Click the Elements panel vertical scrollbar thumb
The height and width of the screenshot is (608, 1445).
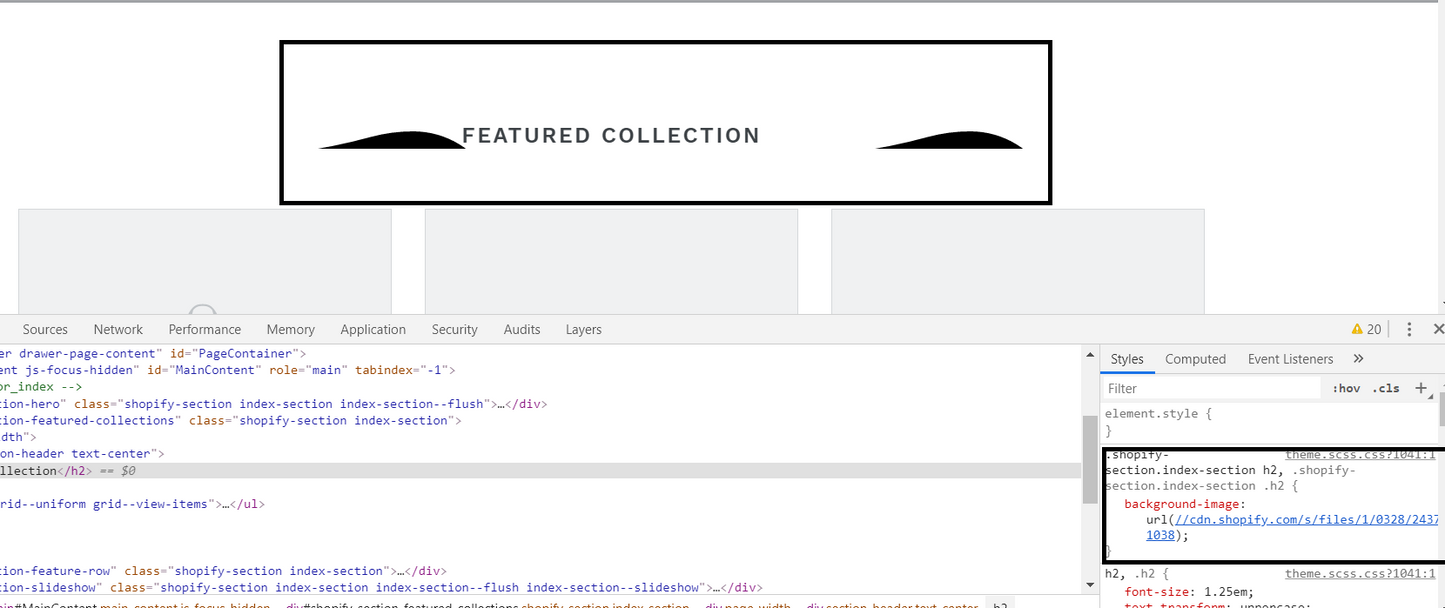point(1090,460)
